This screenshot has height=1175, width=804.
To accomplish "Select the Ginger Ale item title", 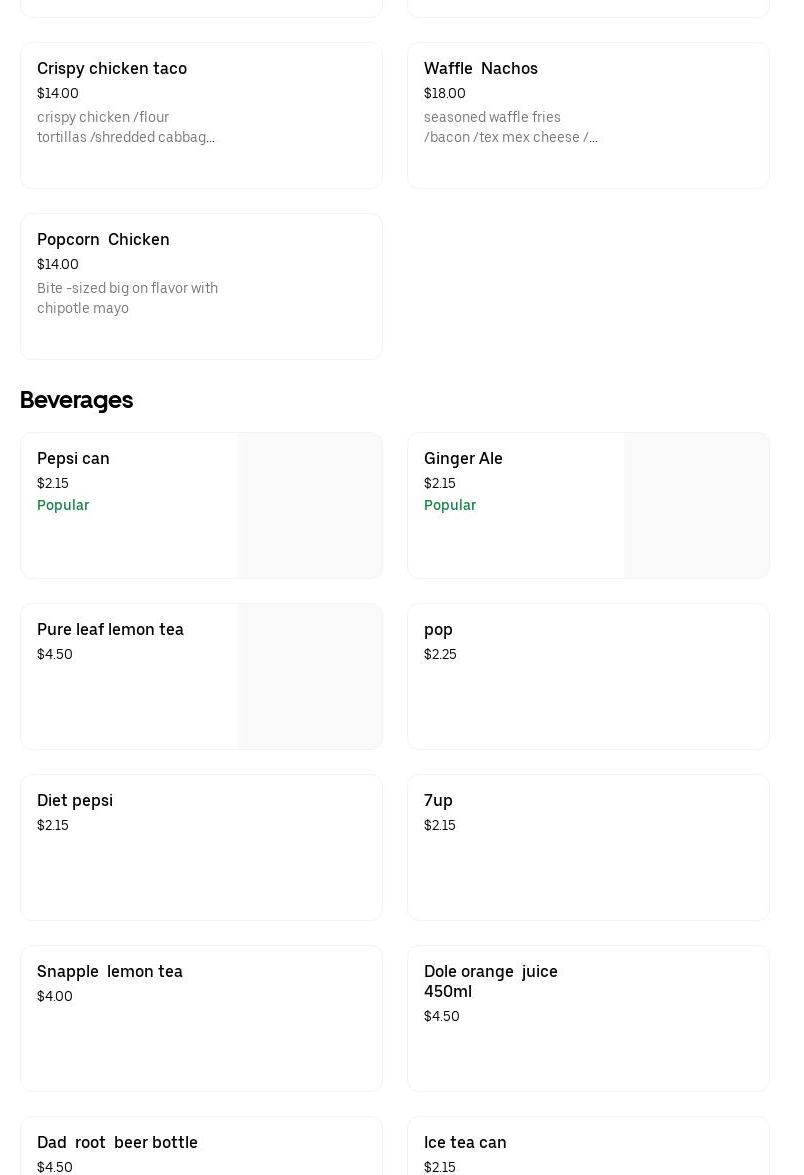I will coord(463,459).
